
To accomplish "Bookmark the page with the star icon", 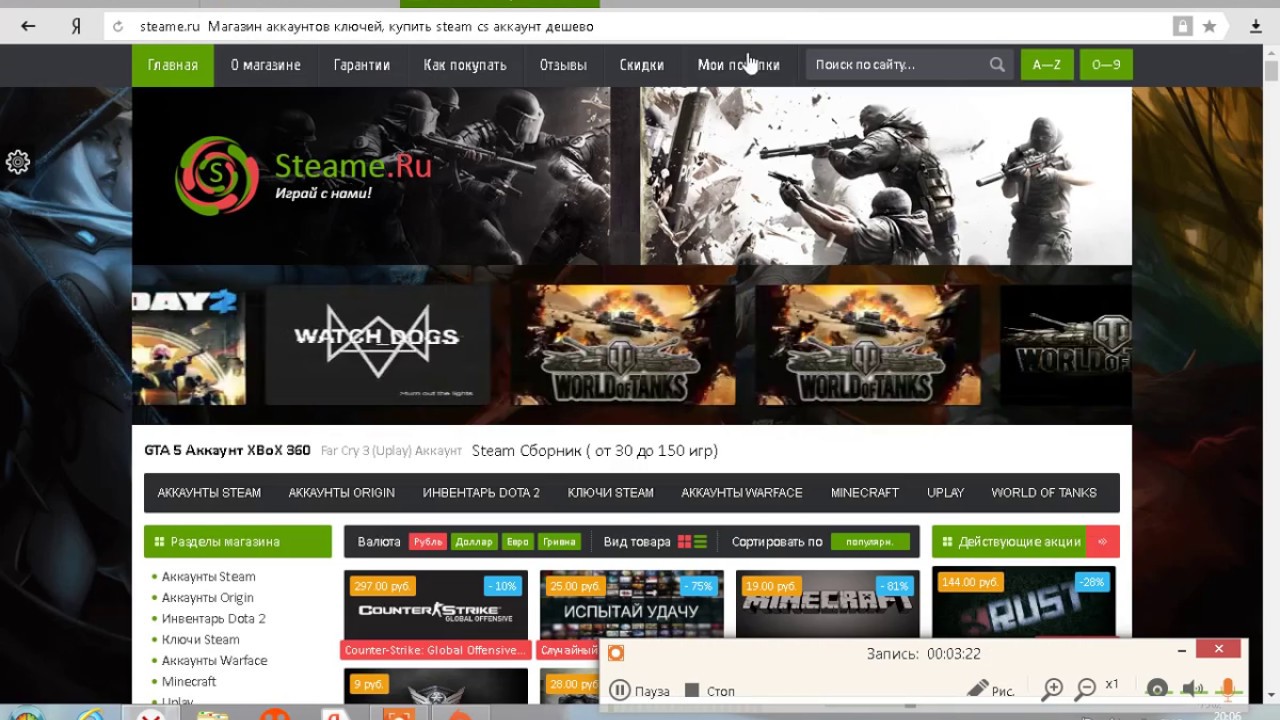I will point(1209,26).
